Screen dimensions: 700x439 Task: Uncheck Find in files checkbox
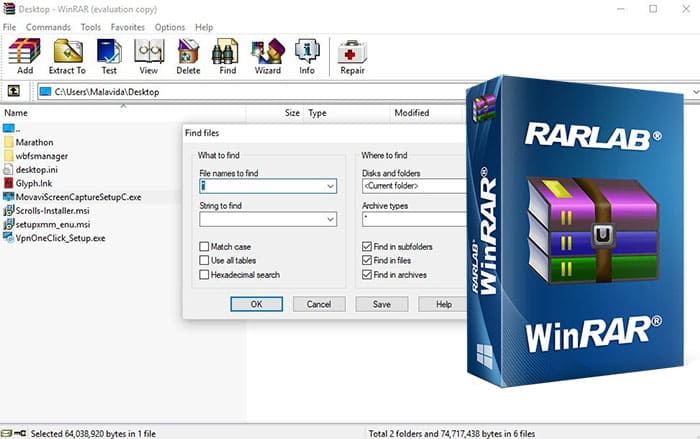pos(367,260)
